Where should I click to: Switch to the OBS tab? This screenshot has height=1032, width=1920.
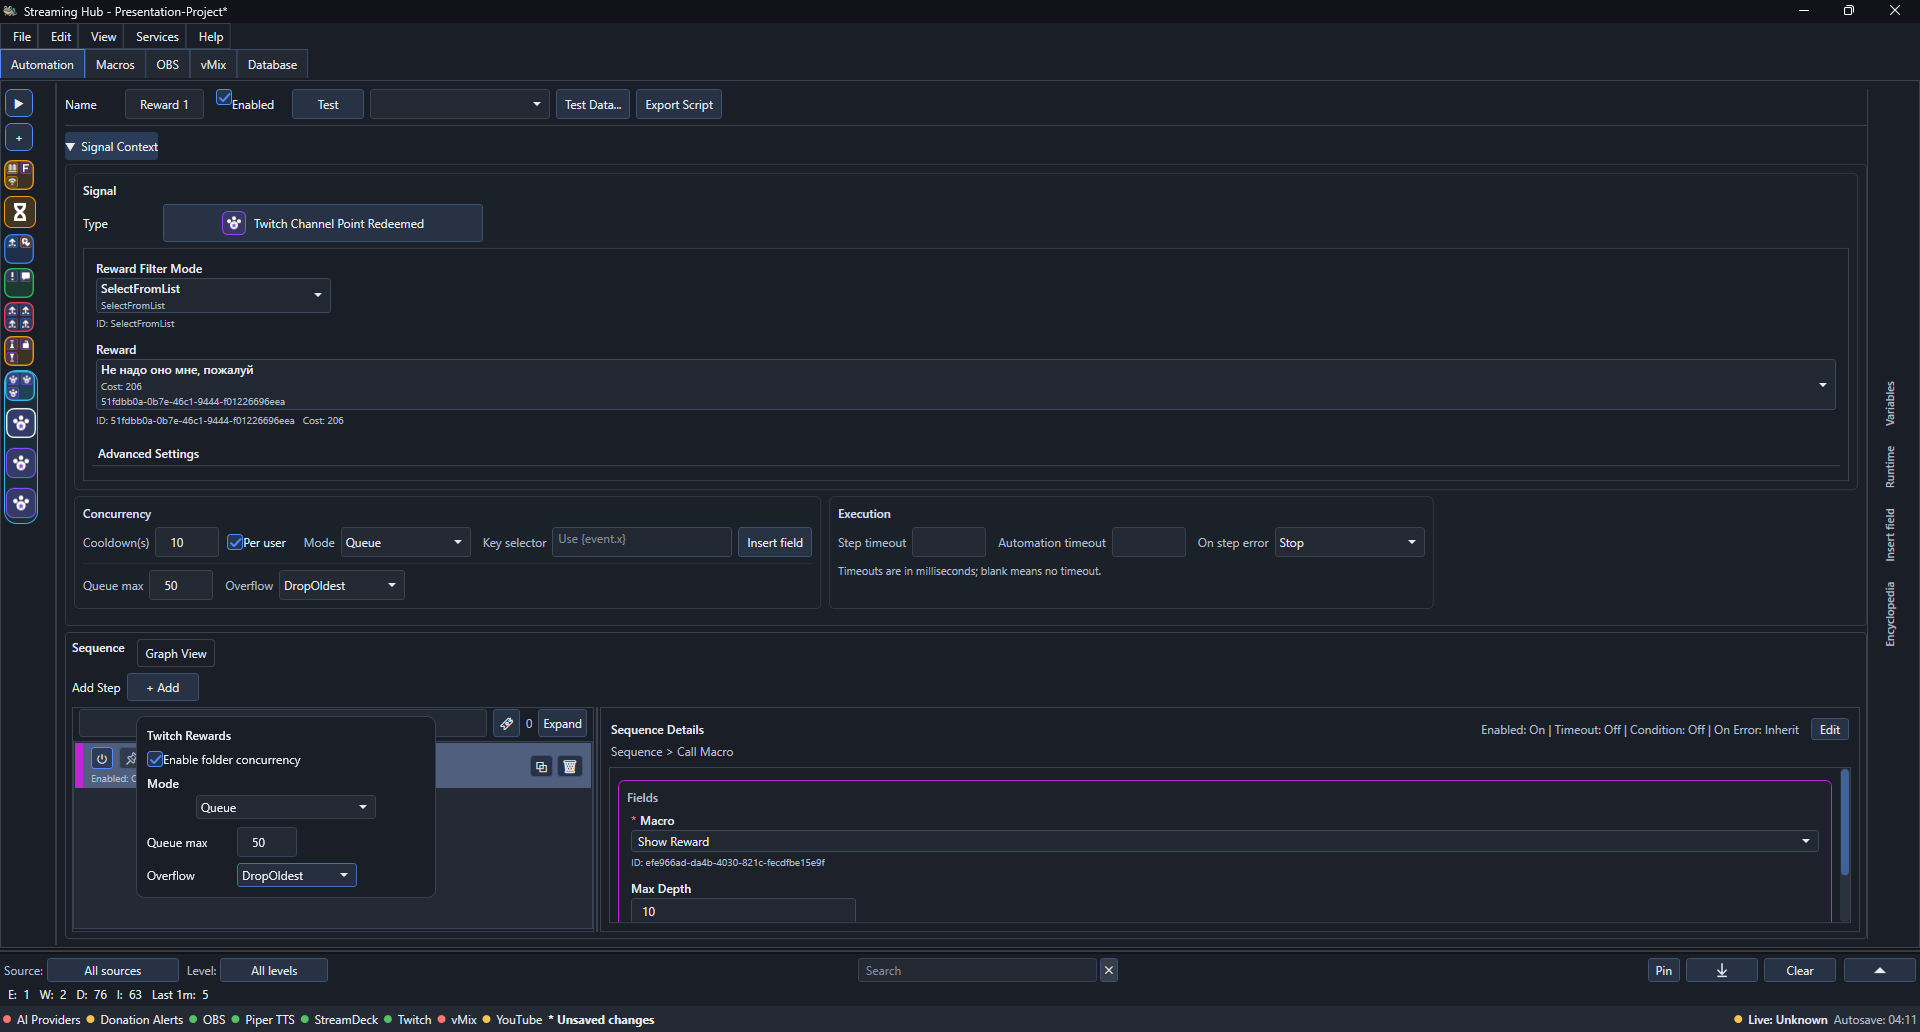click(168, 64)
